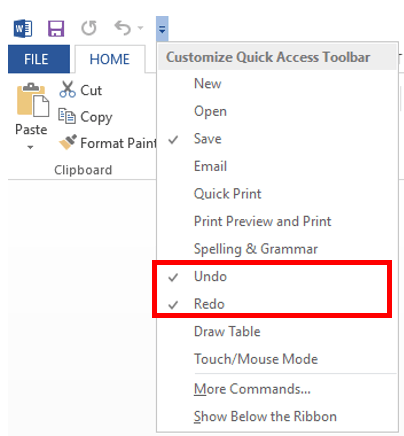Open the FILE tab
Viewport: 404px width, 436px height.
point(39,59)
